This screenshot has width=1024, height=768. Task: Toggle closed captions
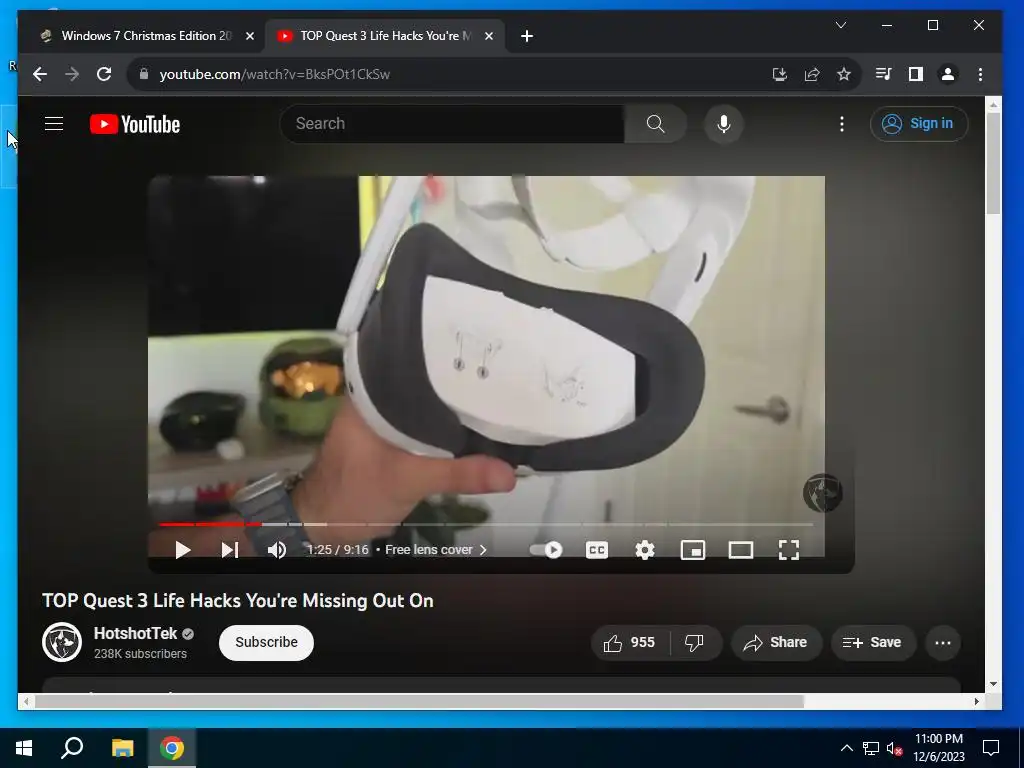[x=597, y=550]
